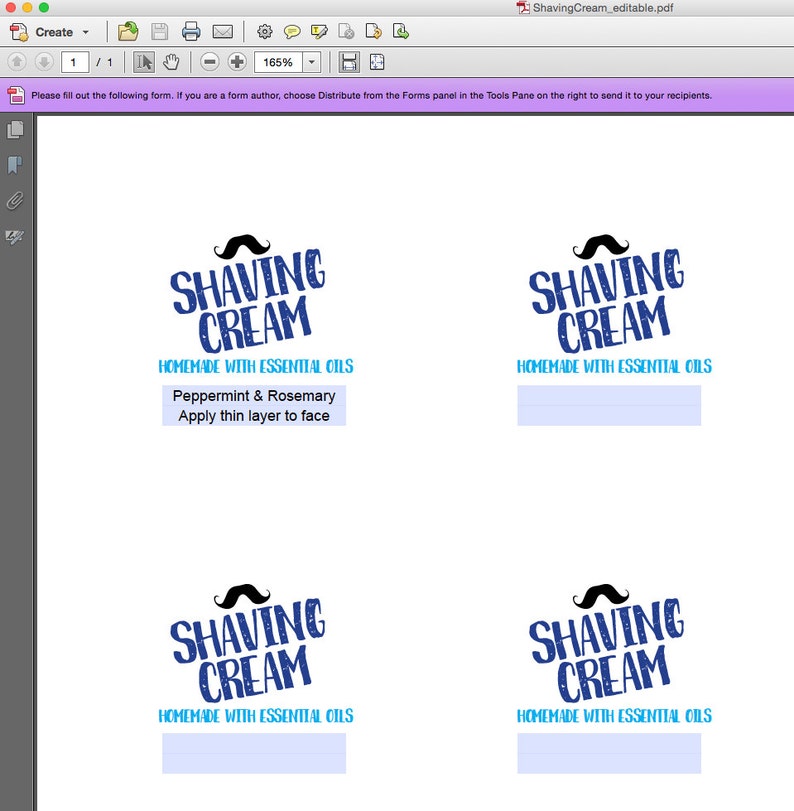Click the Save floppy disk icon

159,32
